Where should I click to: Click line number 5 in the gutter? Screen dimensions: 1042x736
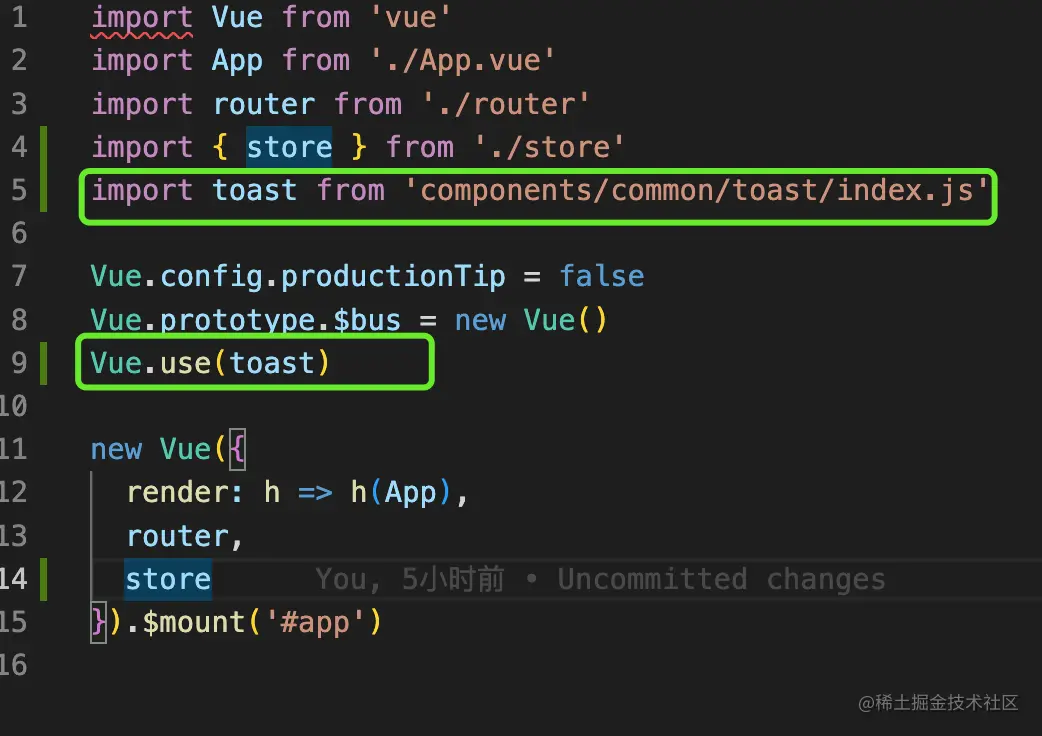[x=18, y=190]
